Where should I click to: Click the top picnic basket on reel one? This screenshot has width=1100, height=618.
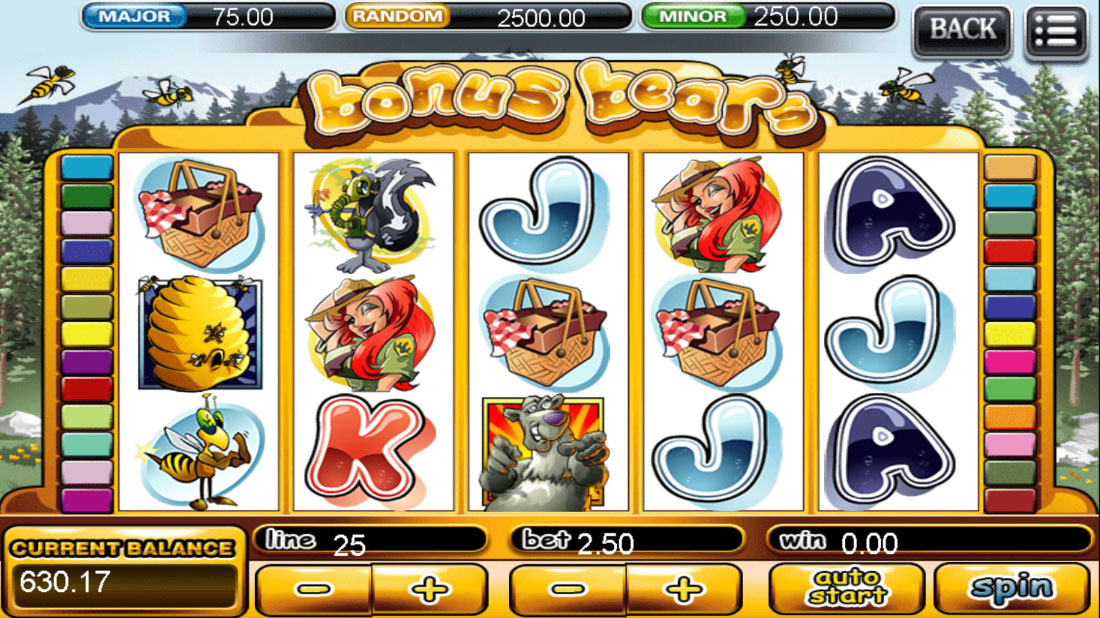200,214
